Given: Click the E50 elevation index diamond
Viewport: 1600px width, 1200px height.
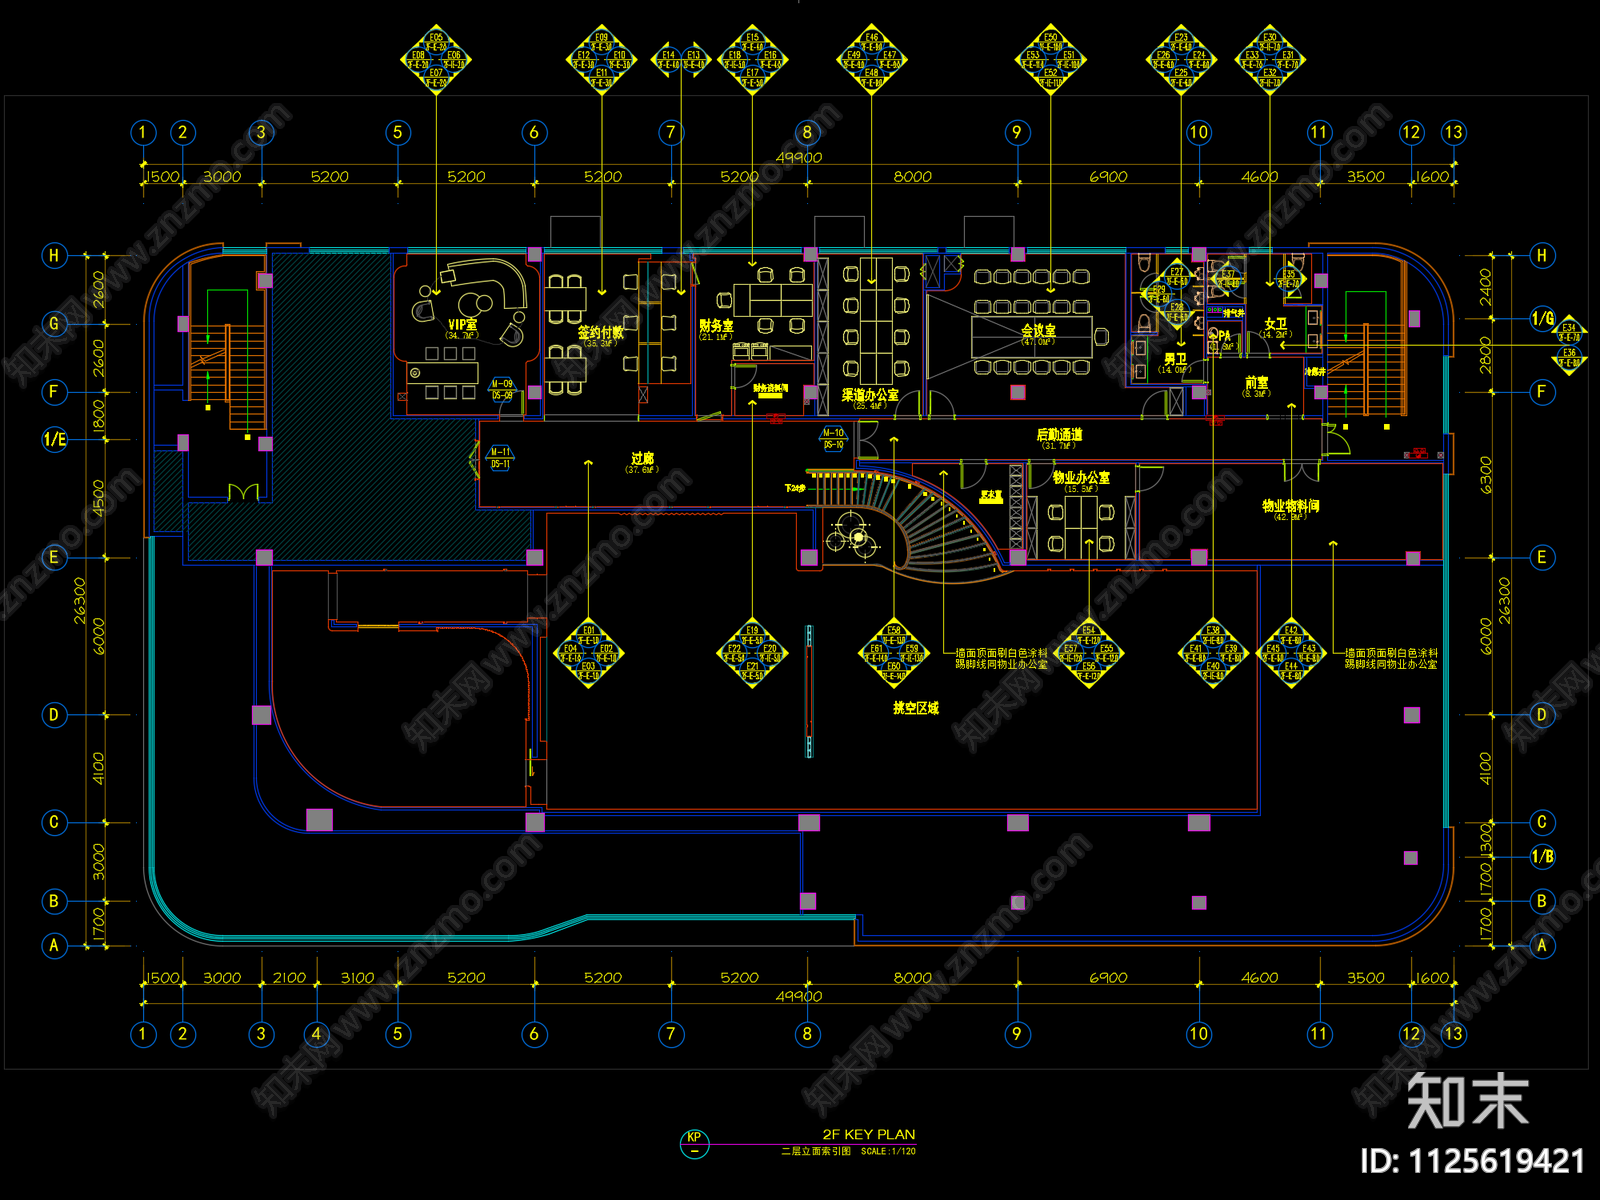Looking at the screenshot, I should 1050,60.
